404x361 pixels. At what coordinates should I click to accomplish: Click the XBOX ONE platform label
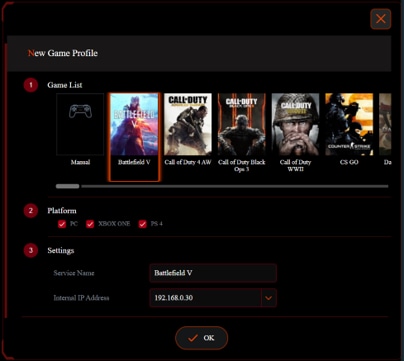[114, 224]
